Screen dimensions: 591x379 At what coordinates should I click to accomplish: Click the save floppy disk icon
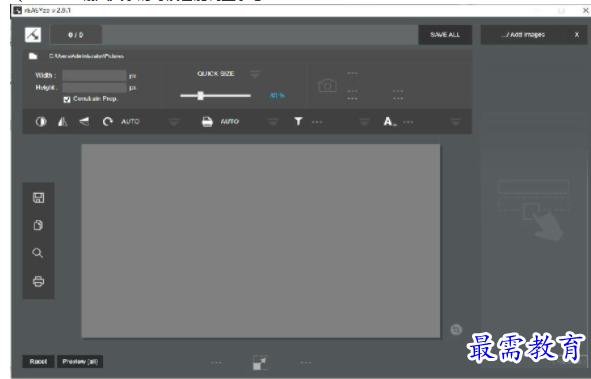(x=38, y=198)
